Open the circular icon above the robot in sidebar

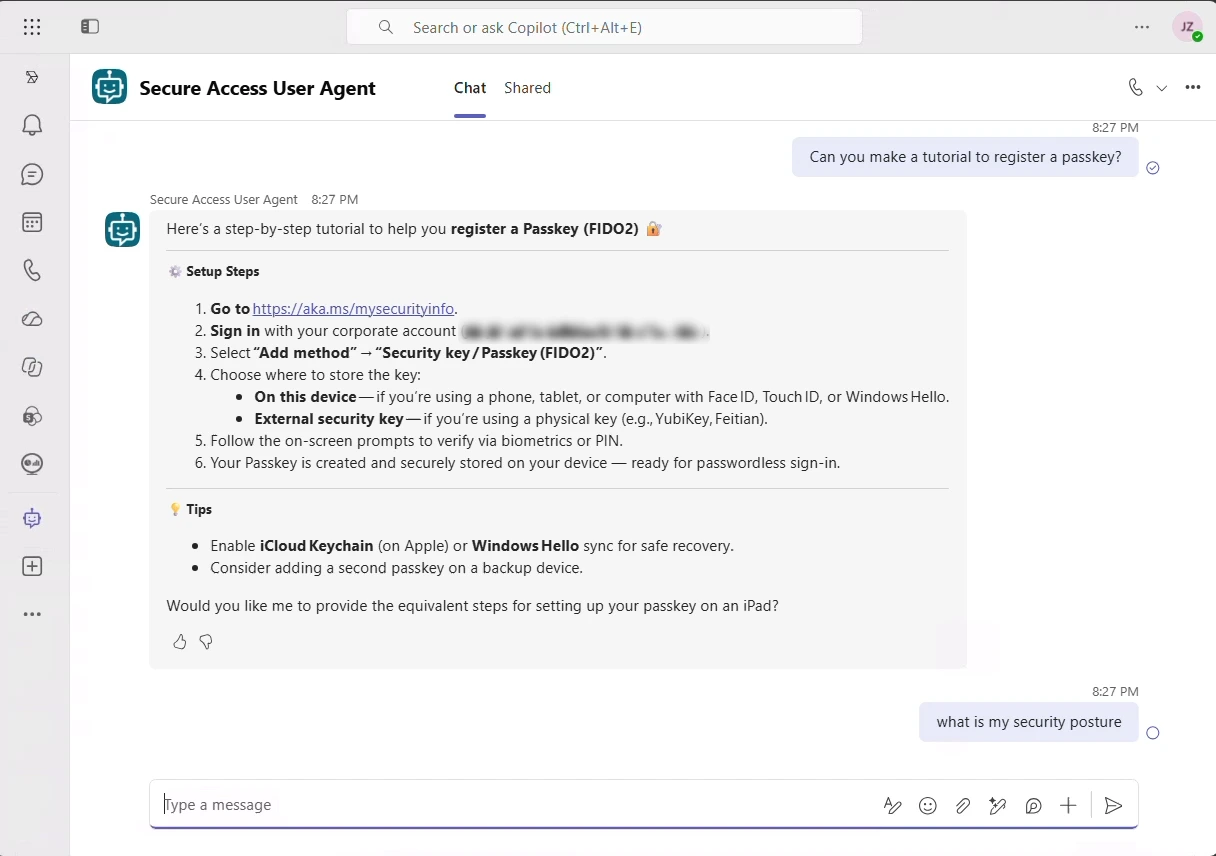coord(32,463)
